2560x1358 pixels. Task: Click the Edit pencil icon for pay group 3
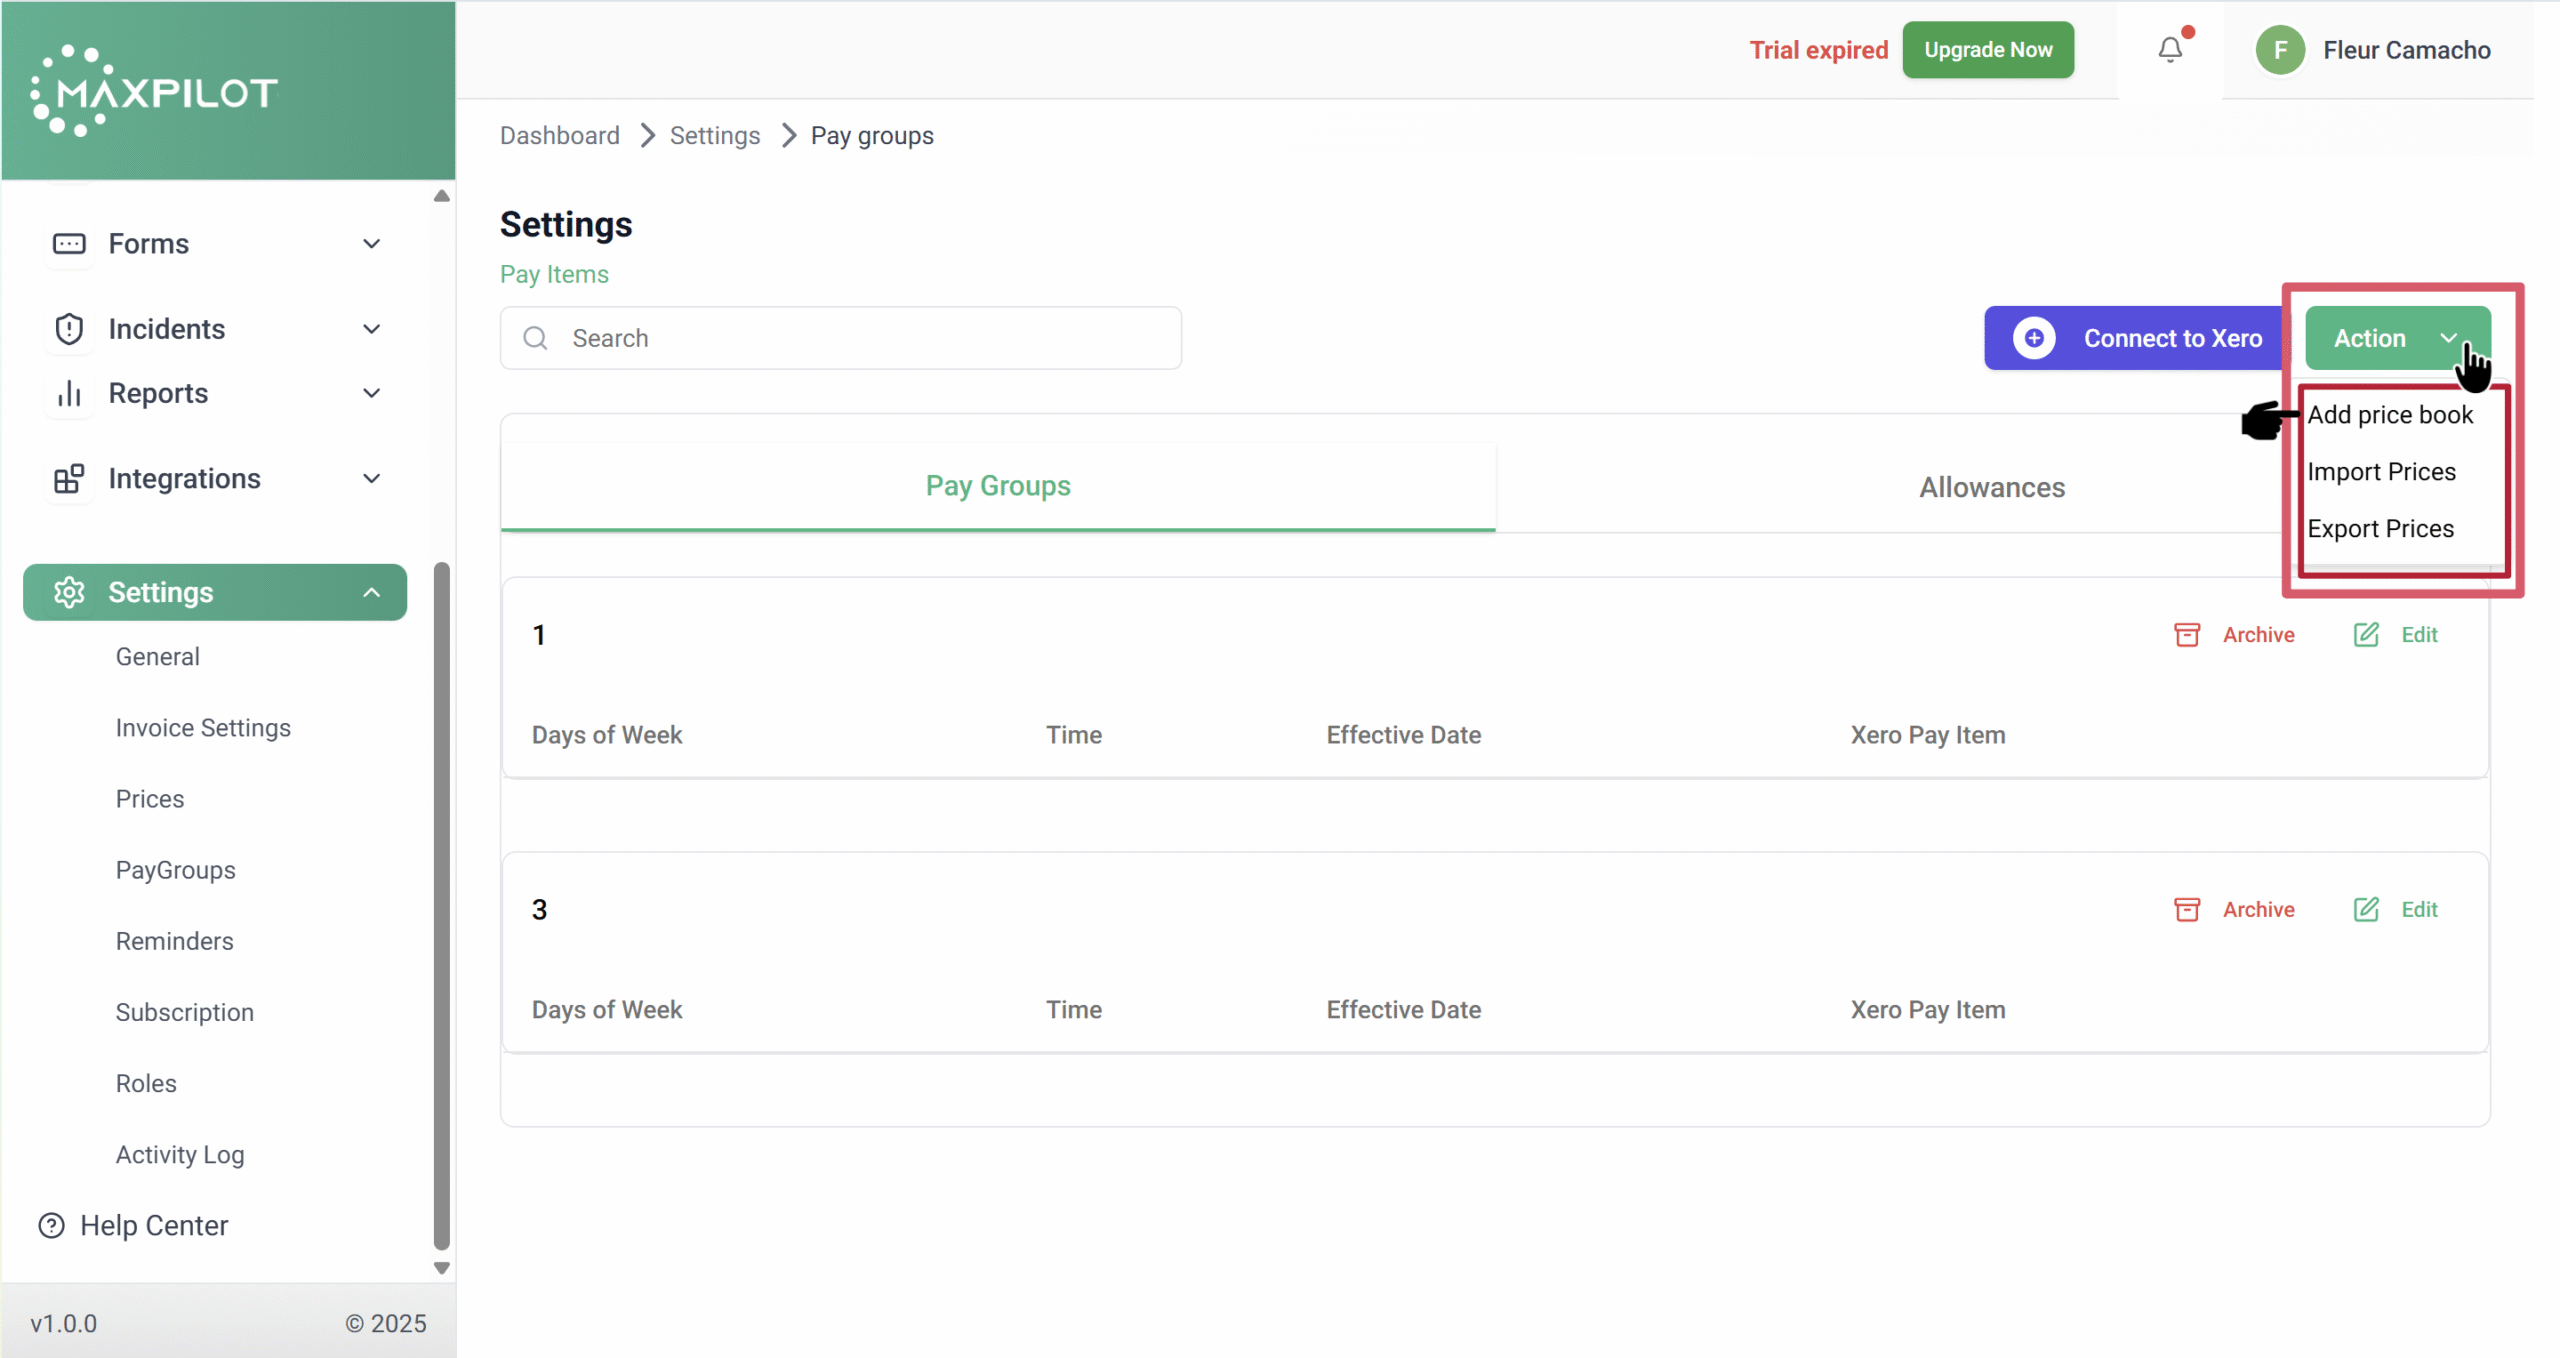2366,910
